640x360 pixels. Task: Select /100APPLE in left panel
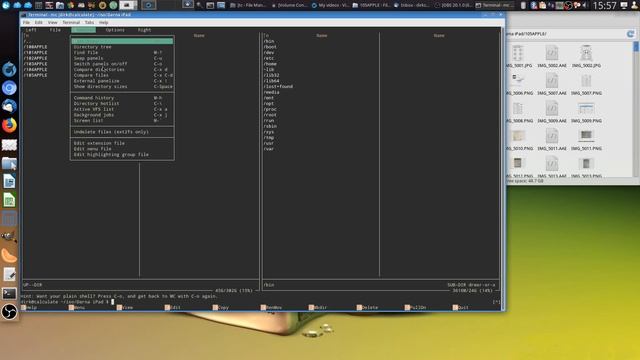point(36,47)
